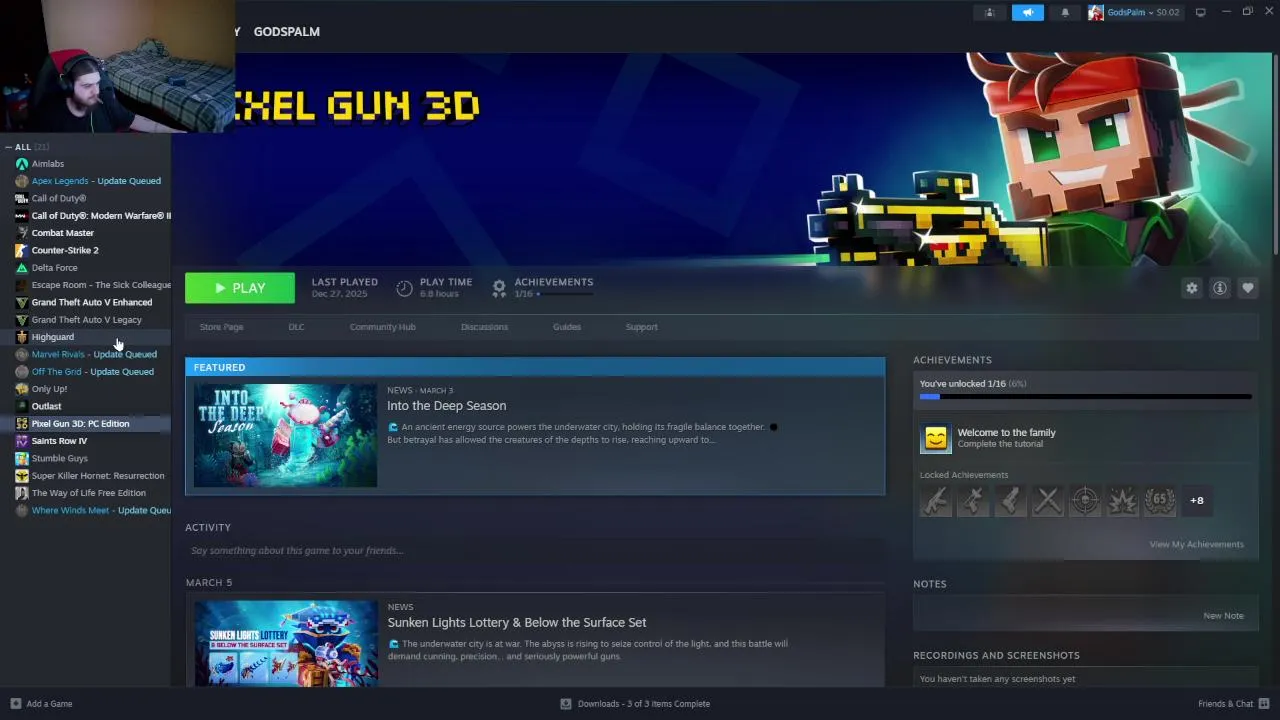Click Pixel Gun 3D: PC Edition icon

(22, 424)
